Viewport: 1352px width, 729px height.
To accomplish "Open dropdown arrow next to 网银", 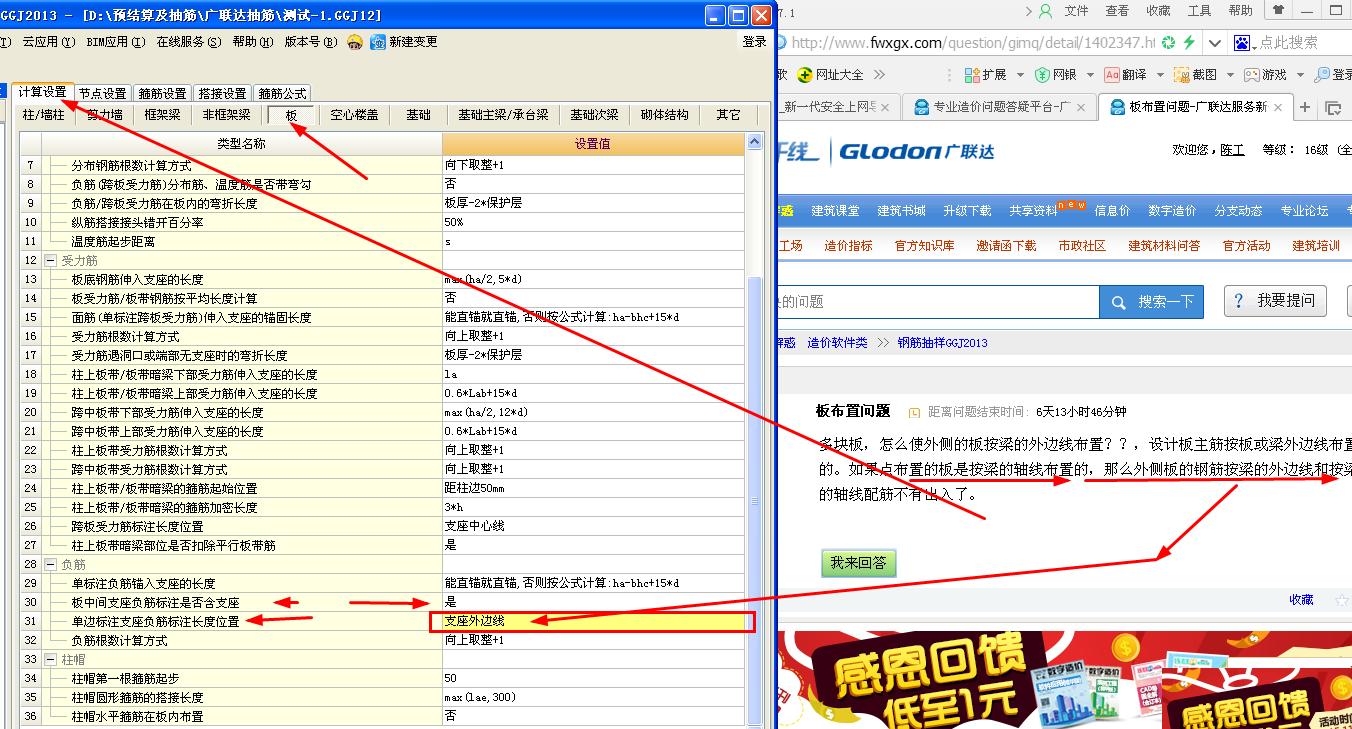I will point(1089,75).
